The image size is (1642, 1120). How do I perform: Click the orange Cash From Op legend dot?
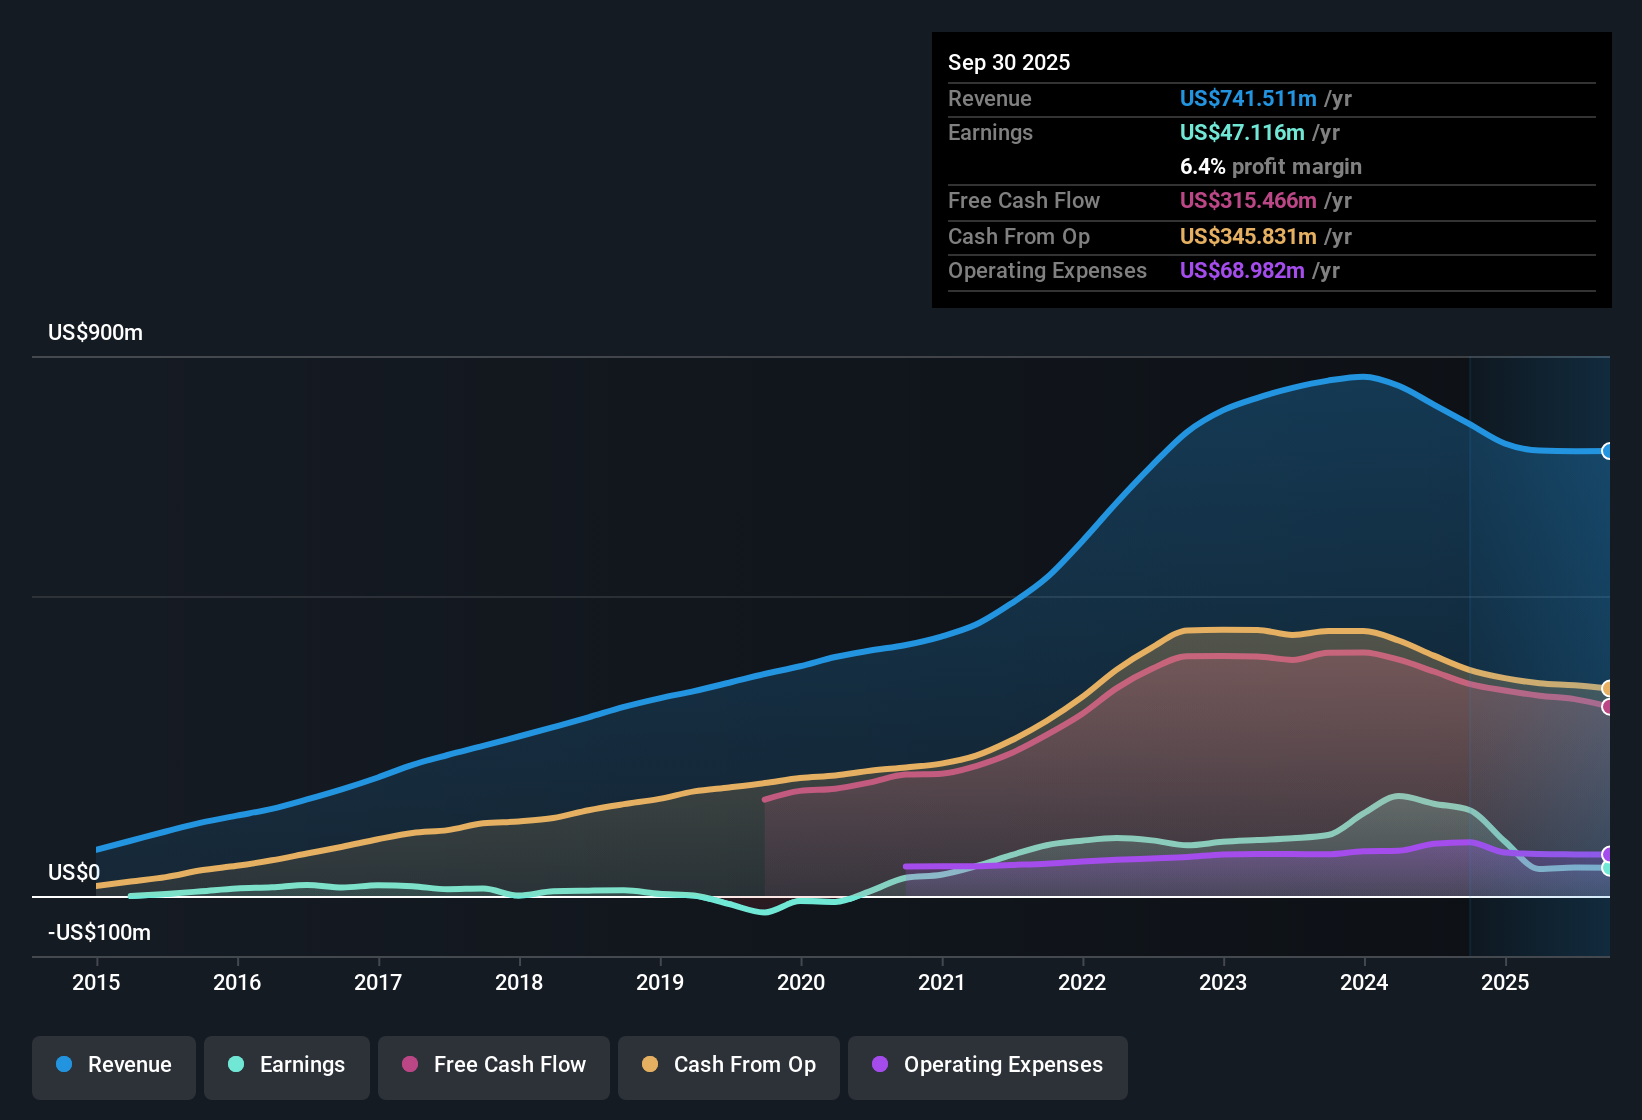click(649, 1065)
